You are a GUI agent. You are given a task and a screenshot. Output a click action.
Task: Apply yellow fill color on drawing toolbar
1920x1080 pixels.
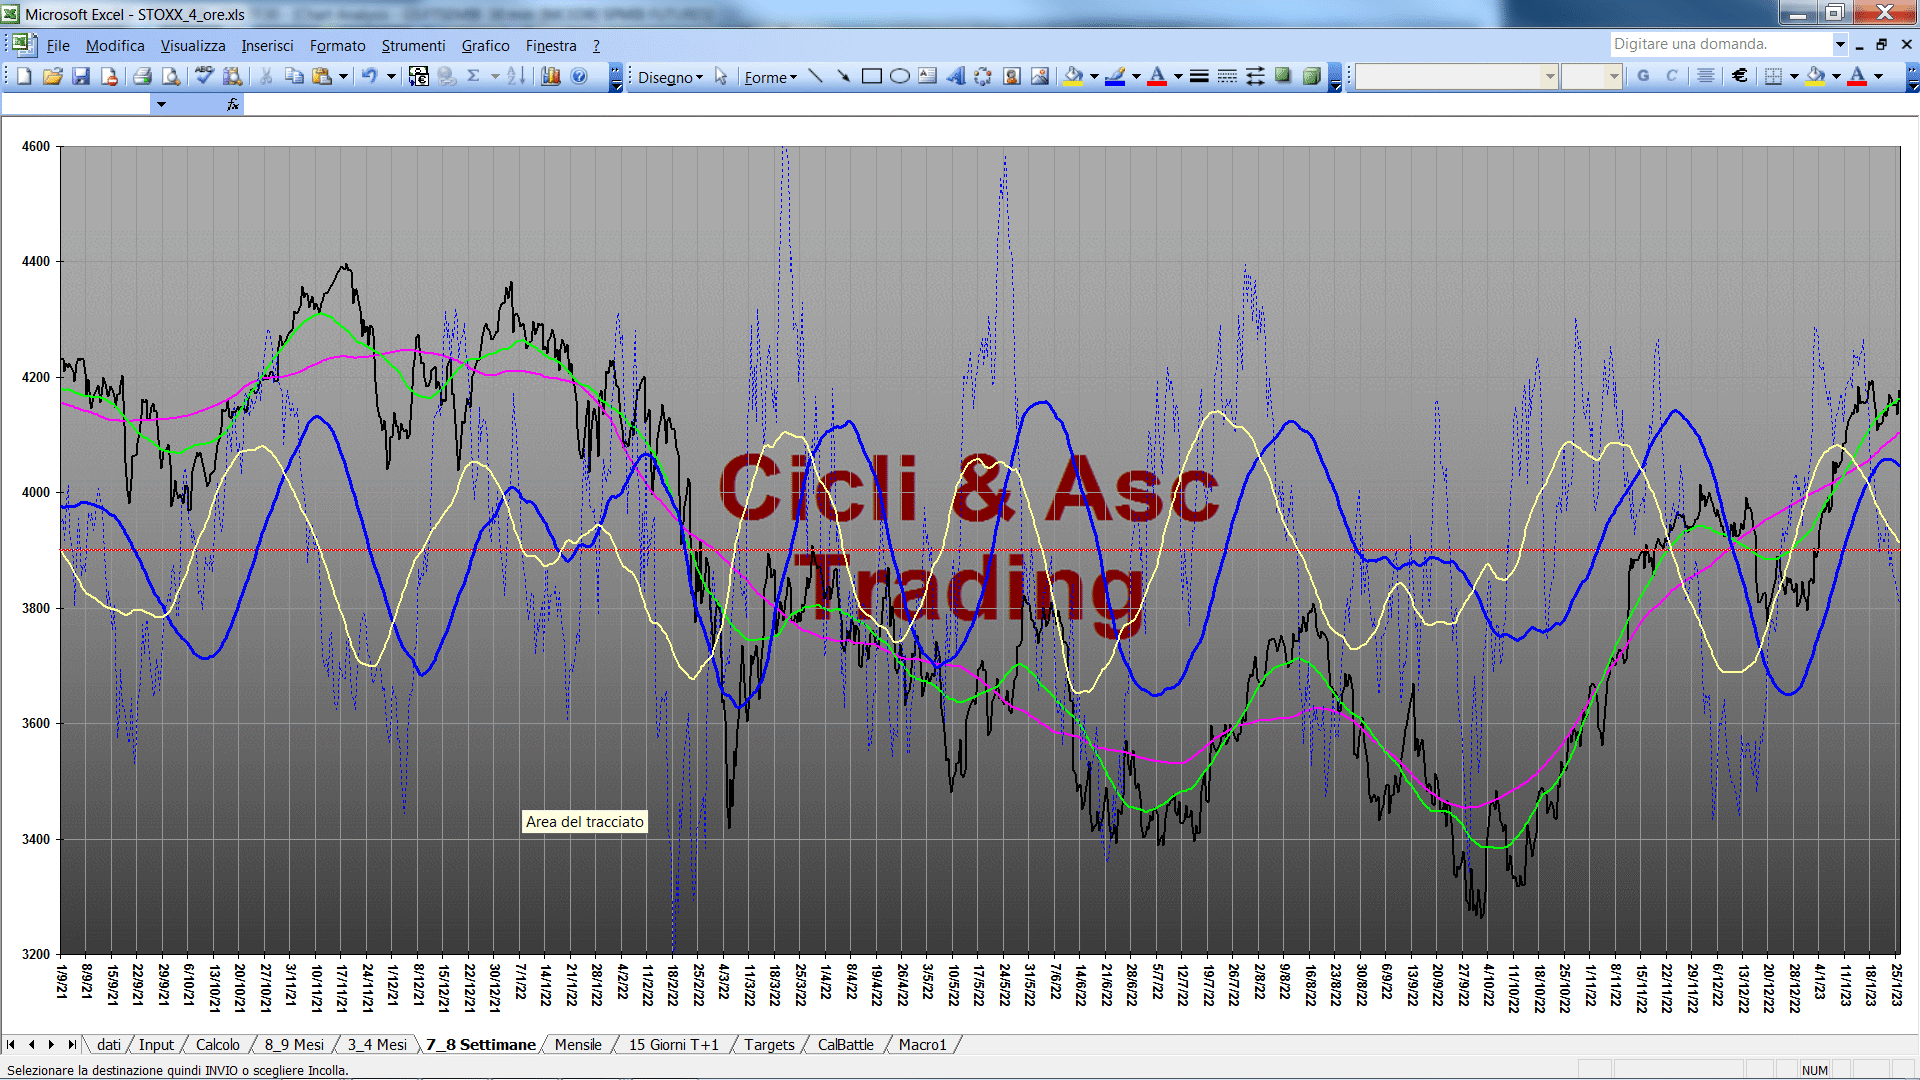[1074, 76]
